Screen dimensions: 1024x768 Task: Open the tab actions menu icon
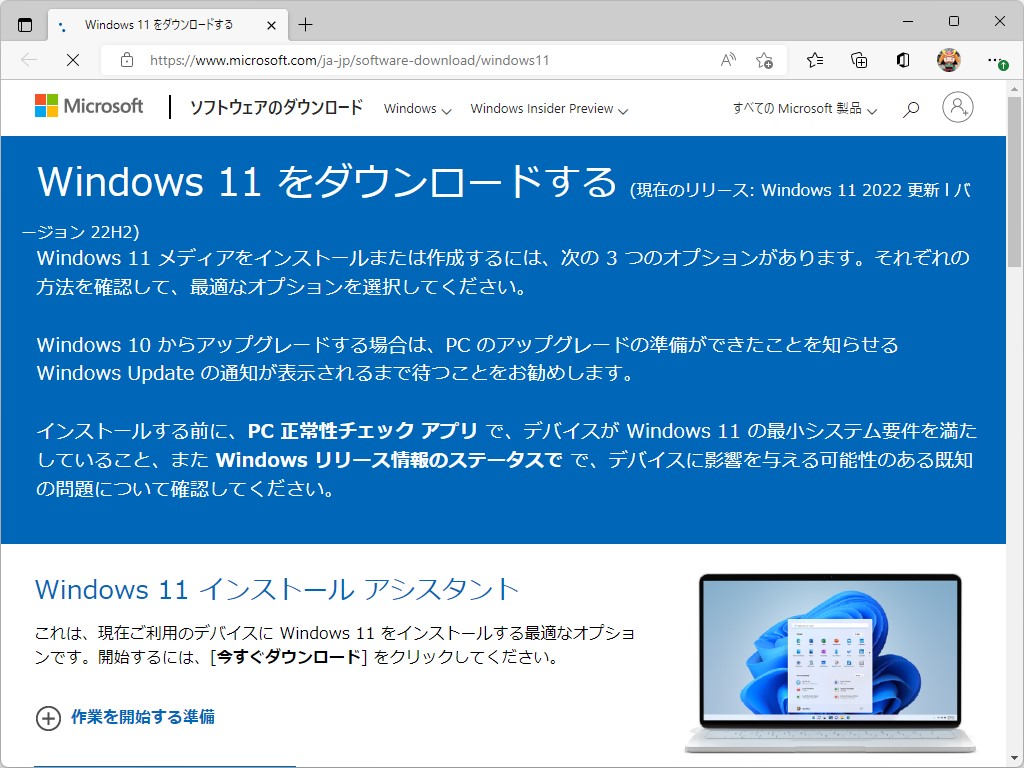point(26,23)
